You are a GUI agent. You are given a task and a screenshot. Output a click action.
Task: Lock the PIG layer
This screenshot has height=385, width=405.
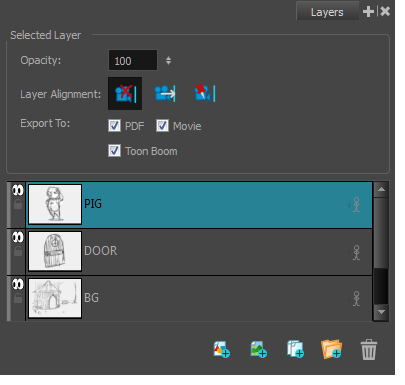click(x=18, y=204)
